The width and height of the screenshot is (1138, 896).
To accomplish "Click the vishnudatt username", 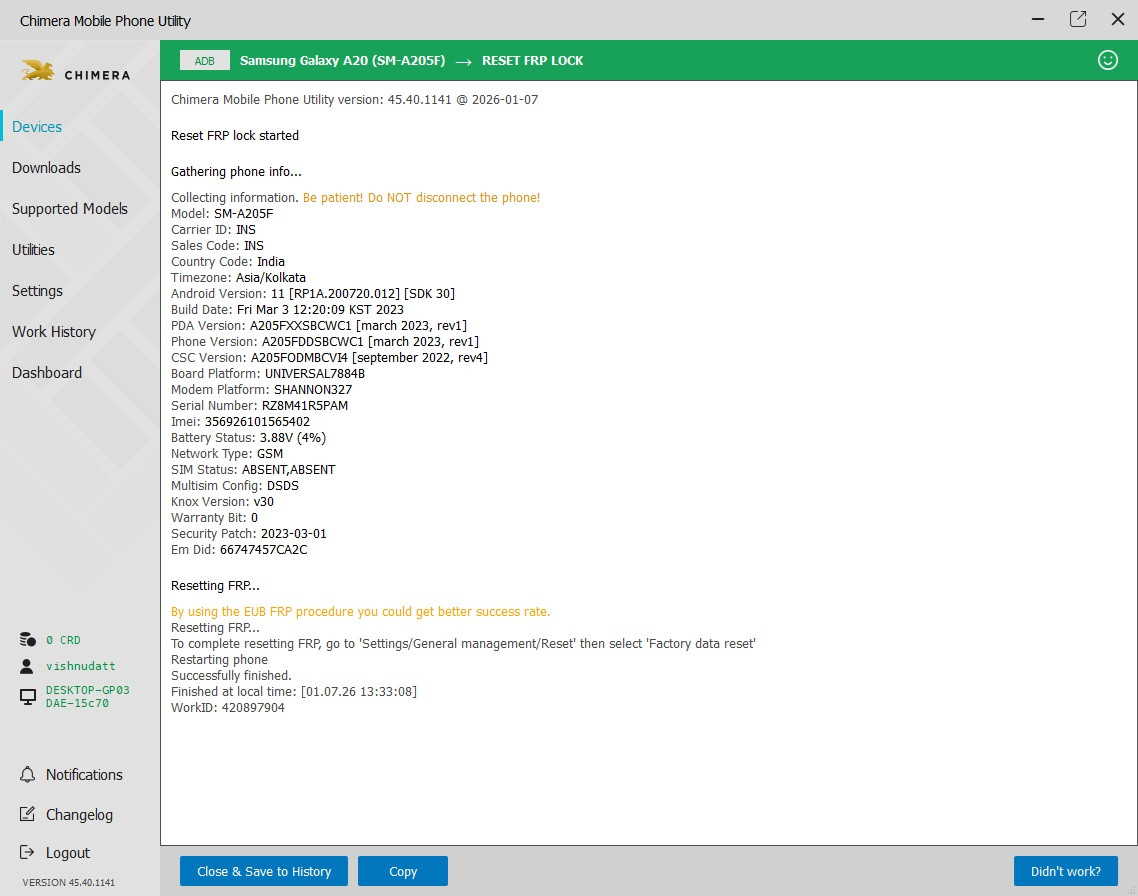I will pos(81,666).
